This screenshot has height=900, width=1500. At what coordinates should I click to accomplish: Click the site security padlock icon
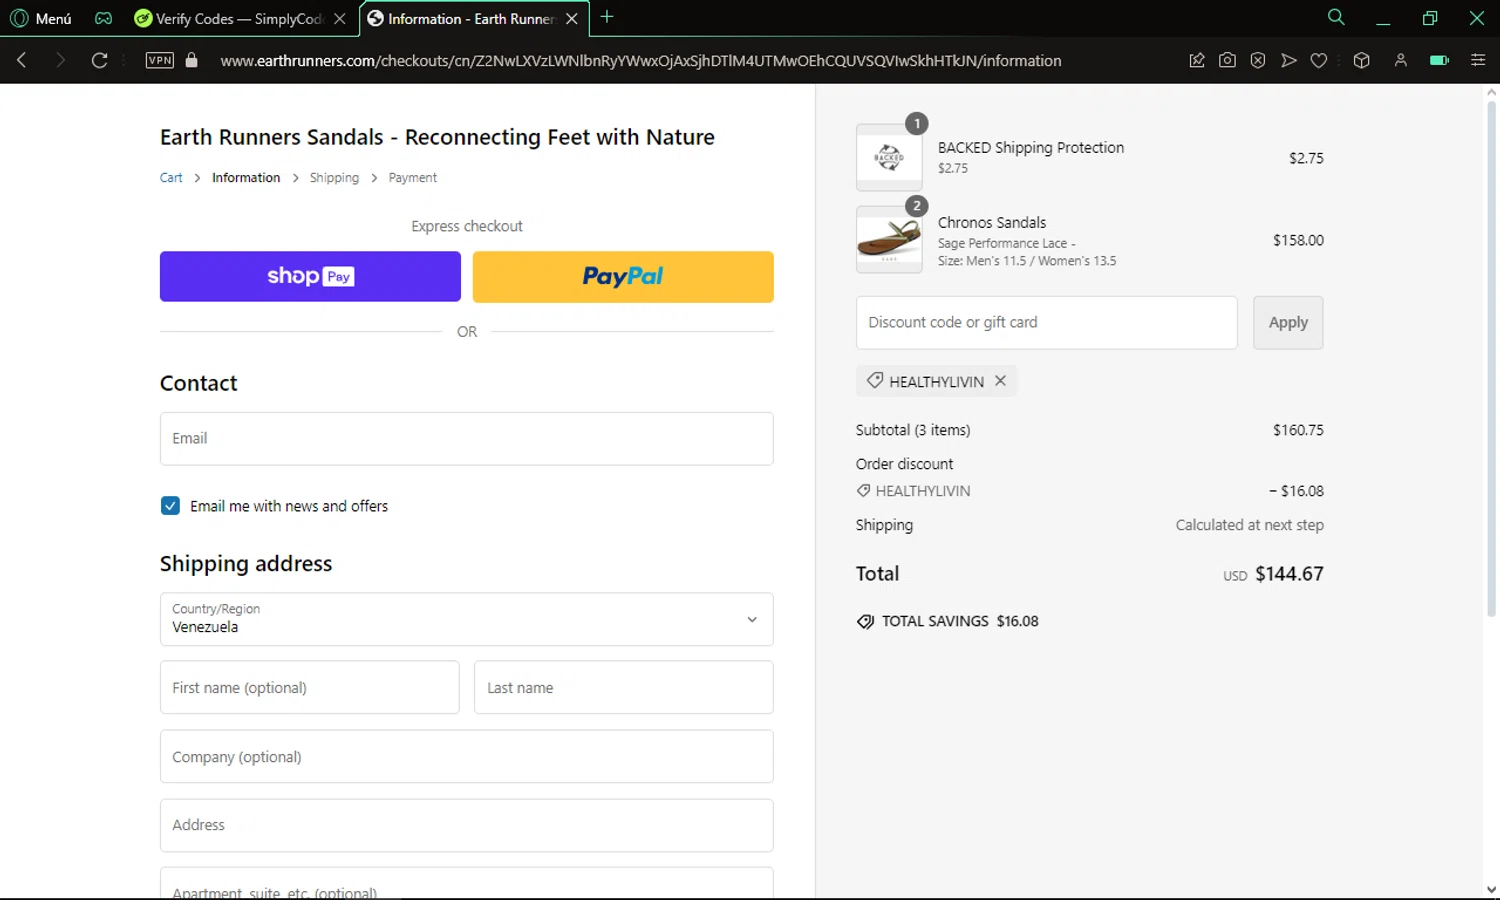(x=192, y=60)
